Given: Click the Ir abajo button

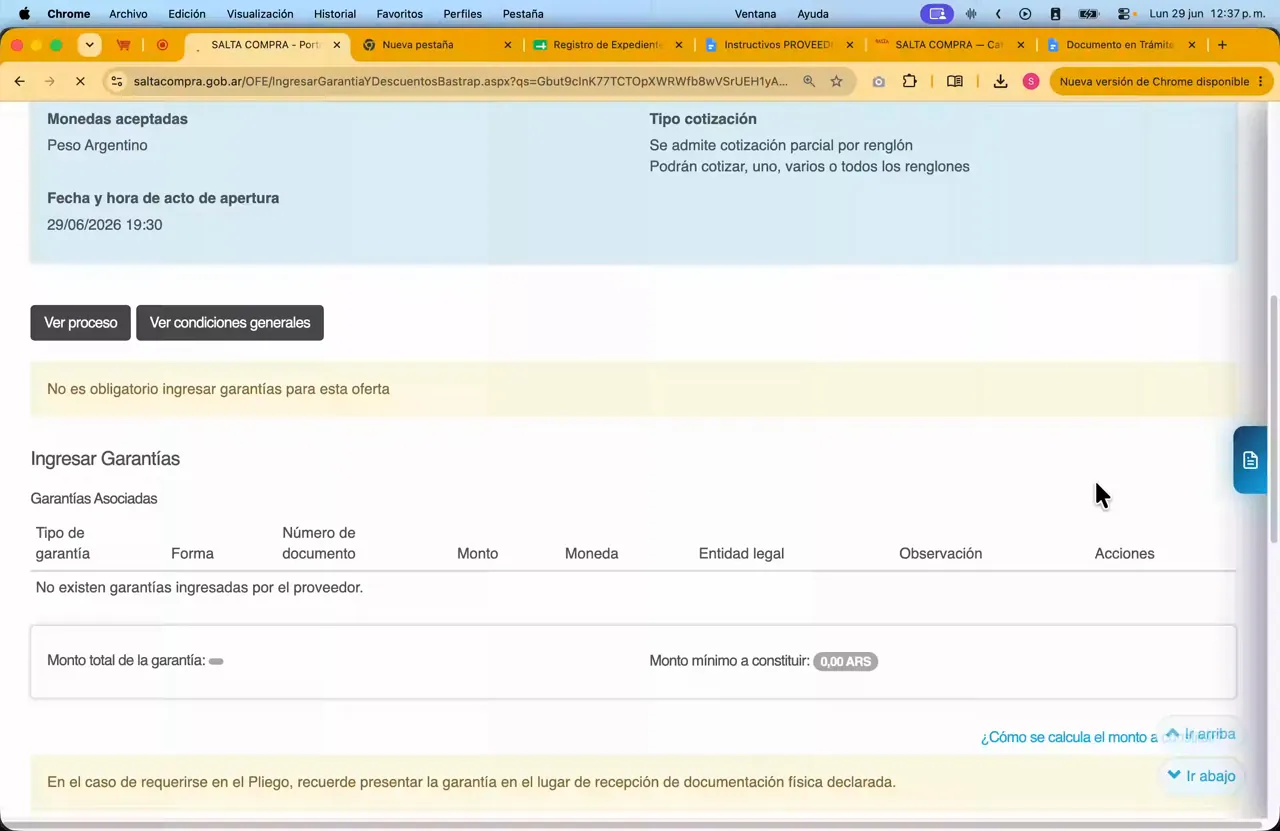Looking at the screenshot, I should click(1201, 776).
